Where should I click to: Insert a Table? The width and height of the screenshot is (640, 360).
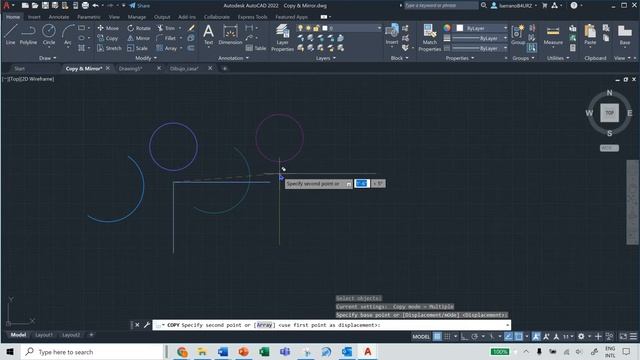pos(256,48)
